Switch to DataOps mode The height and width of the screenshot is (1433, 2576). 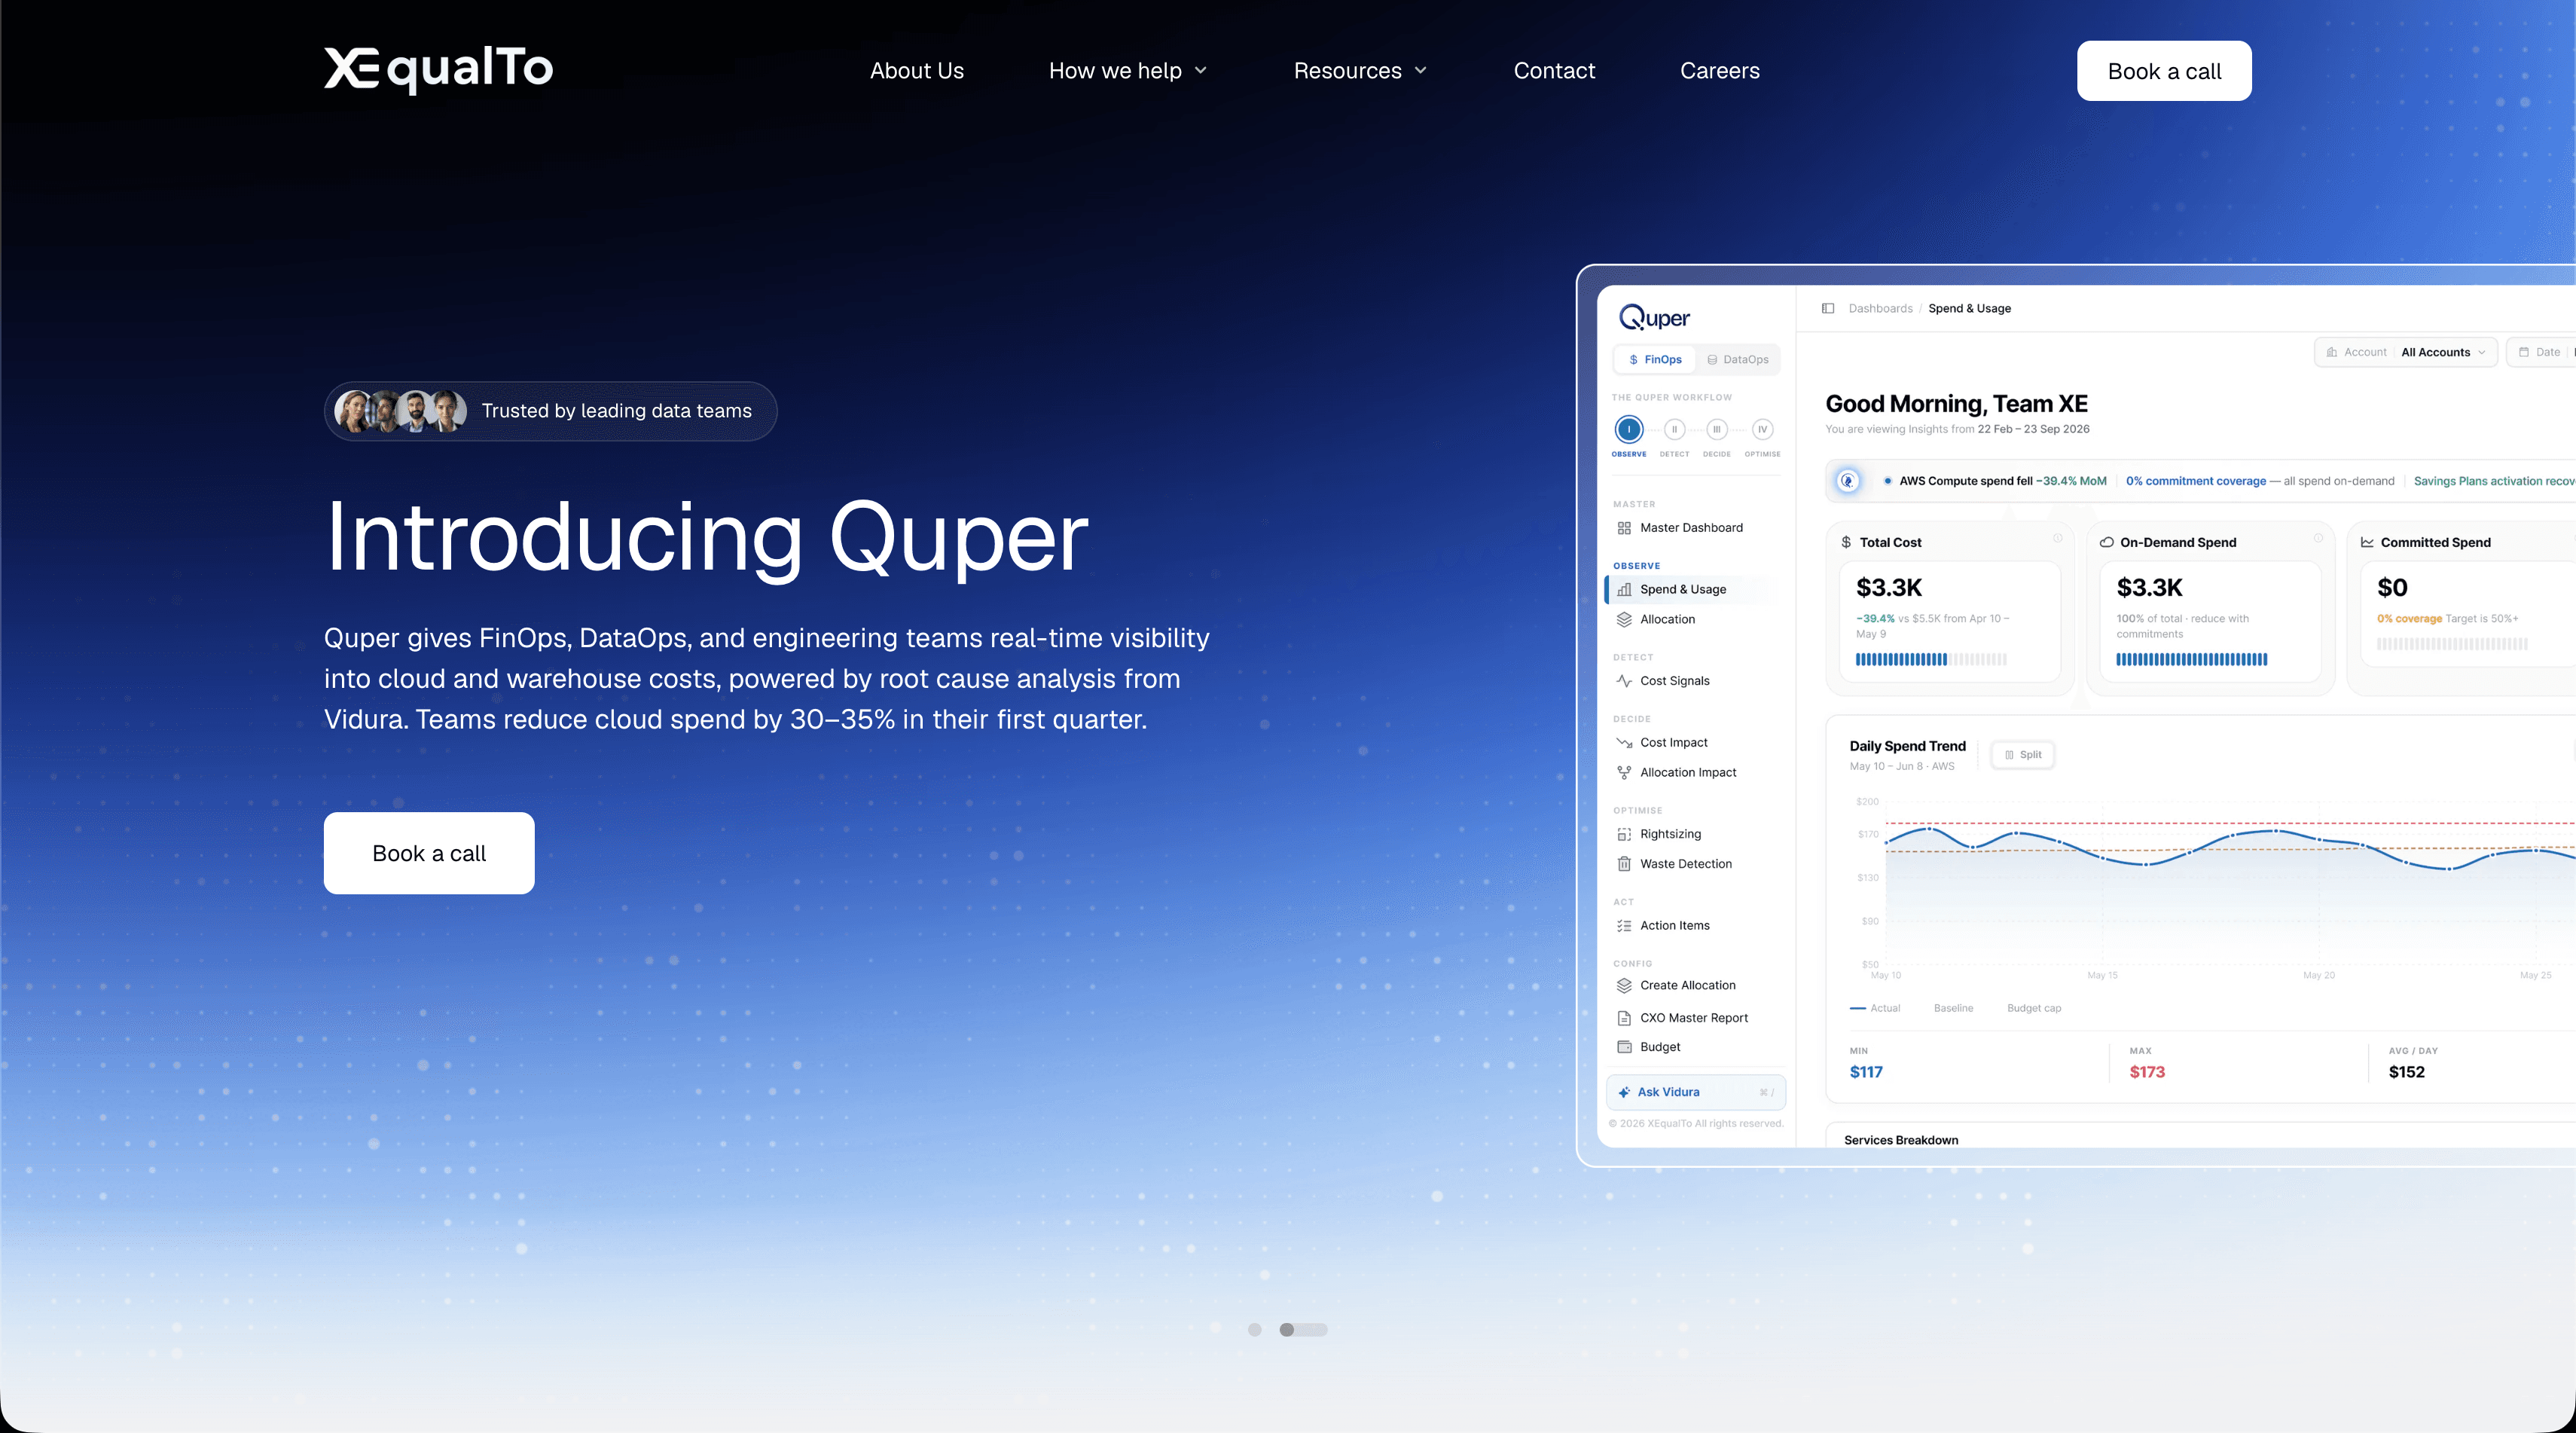pyautogui.click(x=1738, y=359)
